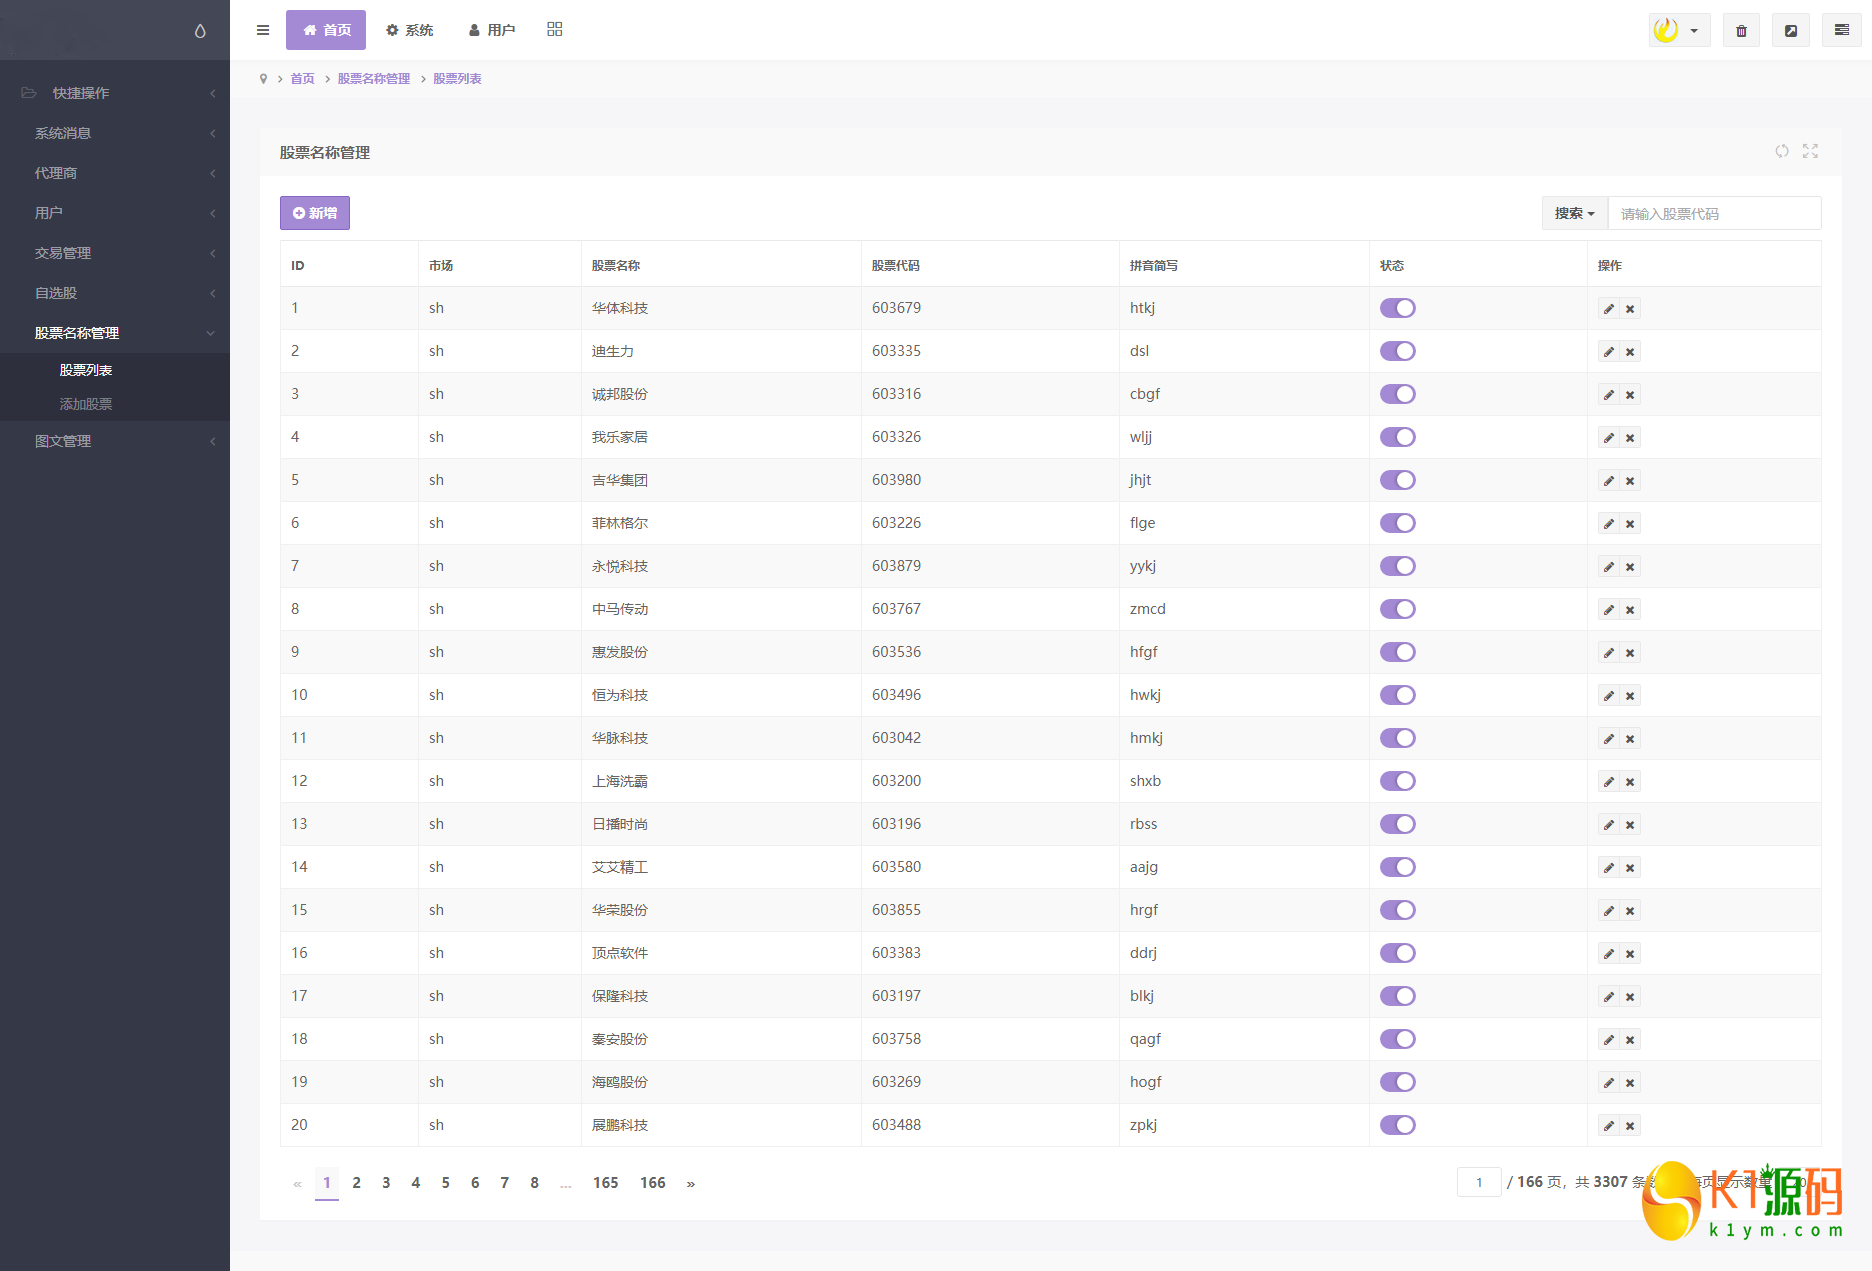Go to page 166 of the list
Image resolution: width=1872 pixels, height=1271 pixels.
point(653,1183)
